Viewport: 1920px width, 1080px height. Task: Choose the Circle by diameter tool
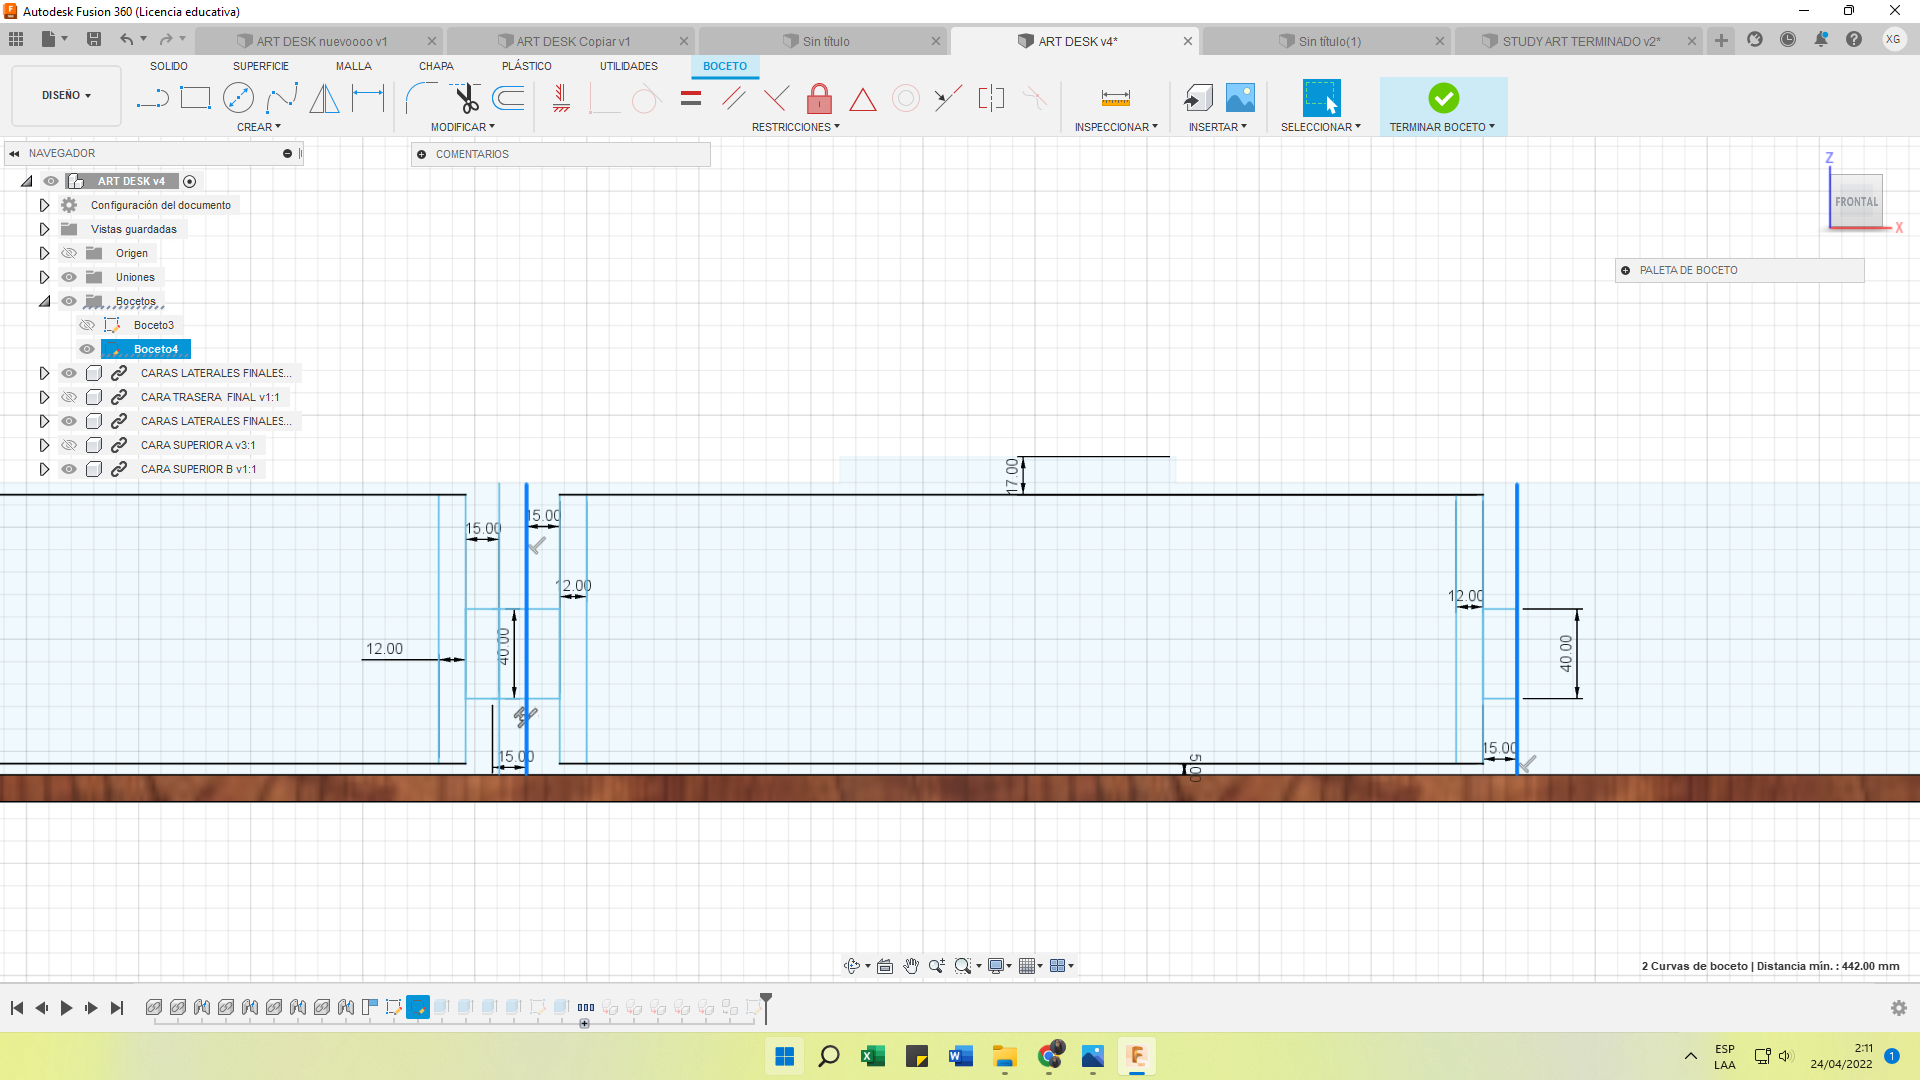click(238, 98)
